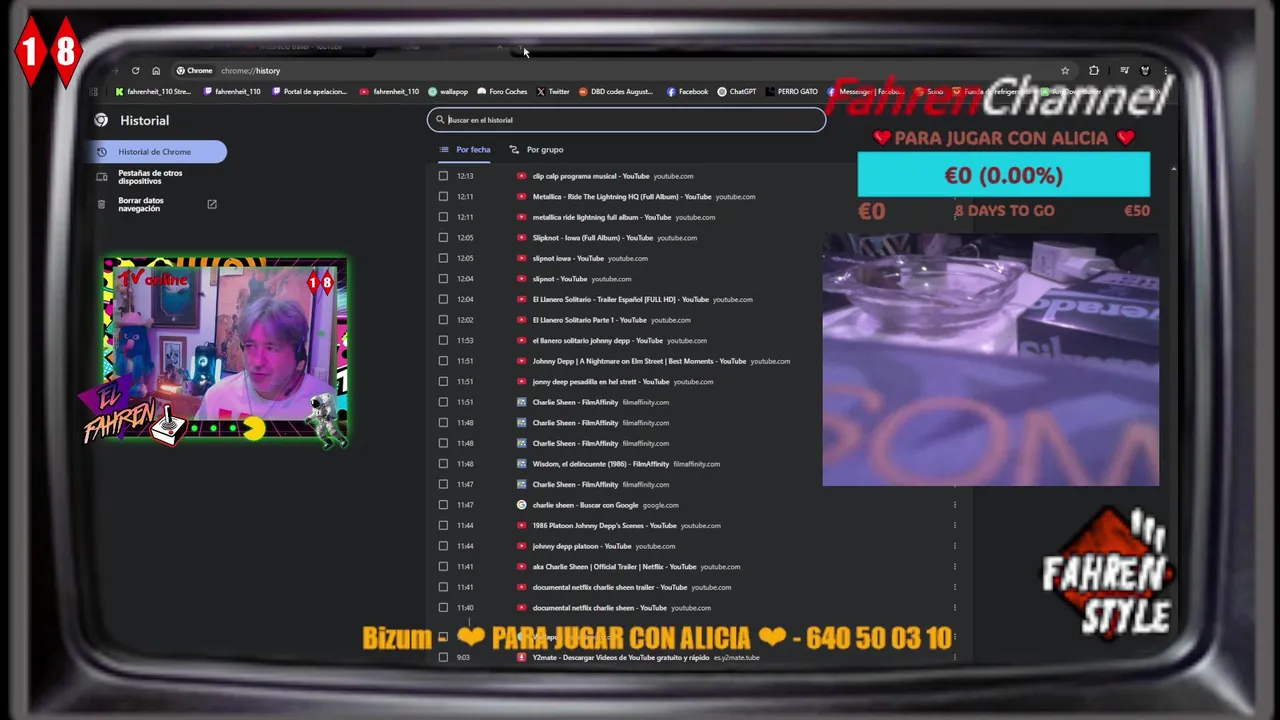
Task: Tick checkbox for Y2mate Descargar Videos entry
Action: pyautogui.click(x=443, y=658)
